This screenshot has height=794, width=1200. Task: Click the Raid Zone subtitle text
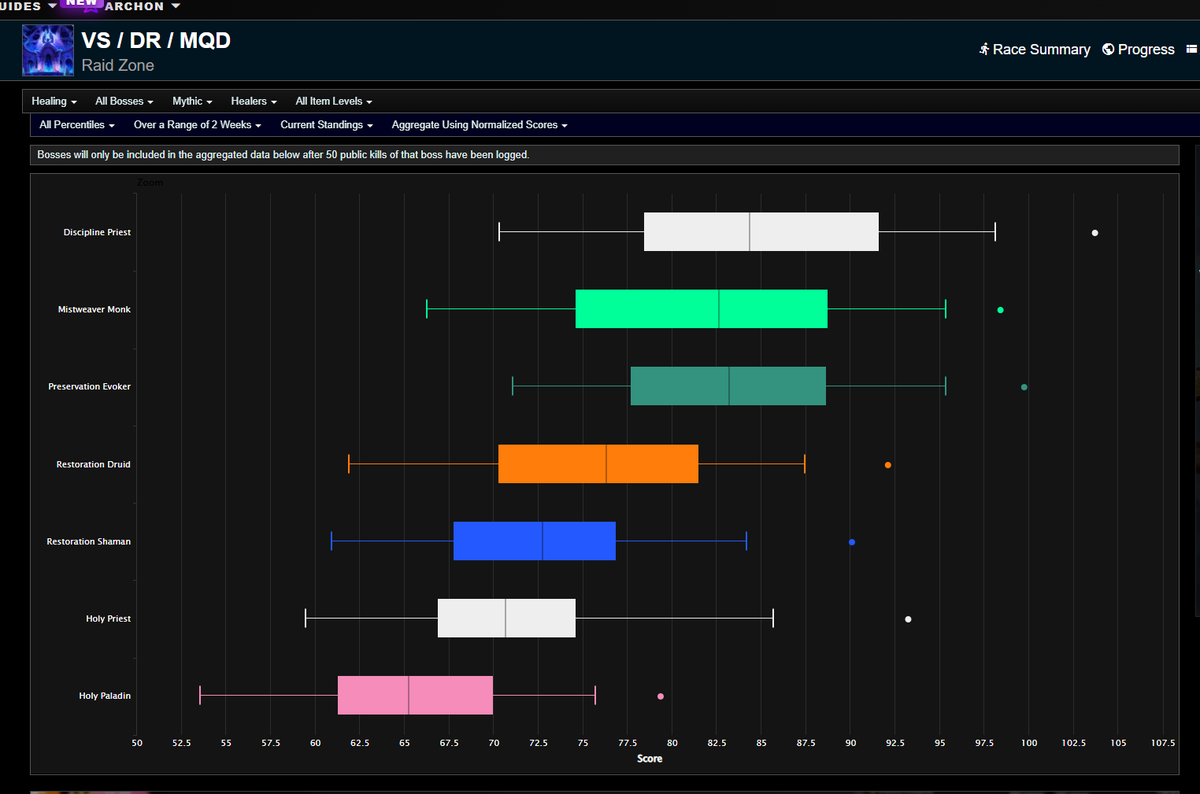click(117, 66)
